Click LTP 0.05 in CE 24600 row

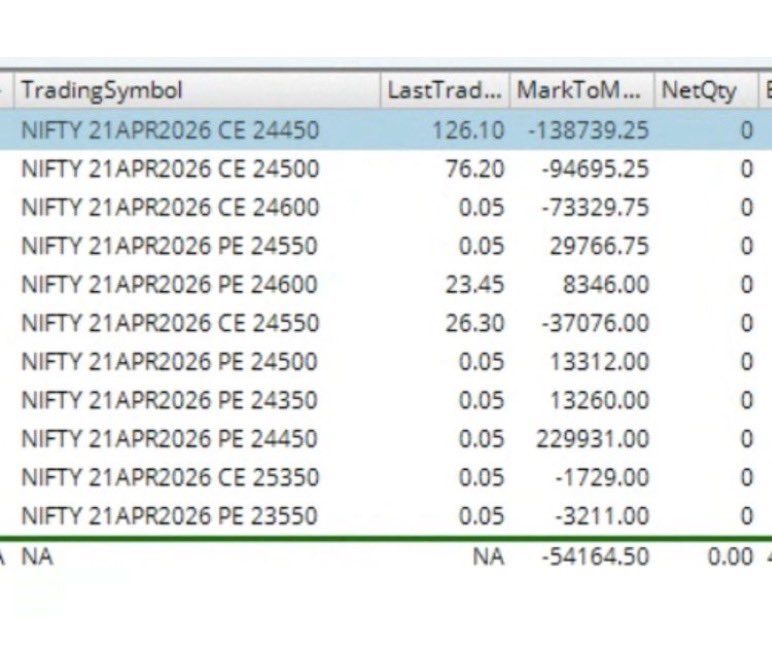pos(482,207)
